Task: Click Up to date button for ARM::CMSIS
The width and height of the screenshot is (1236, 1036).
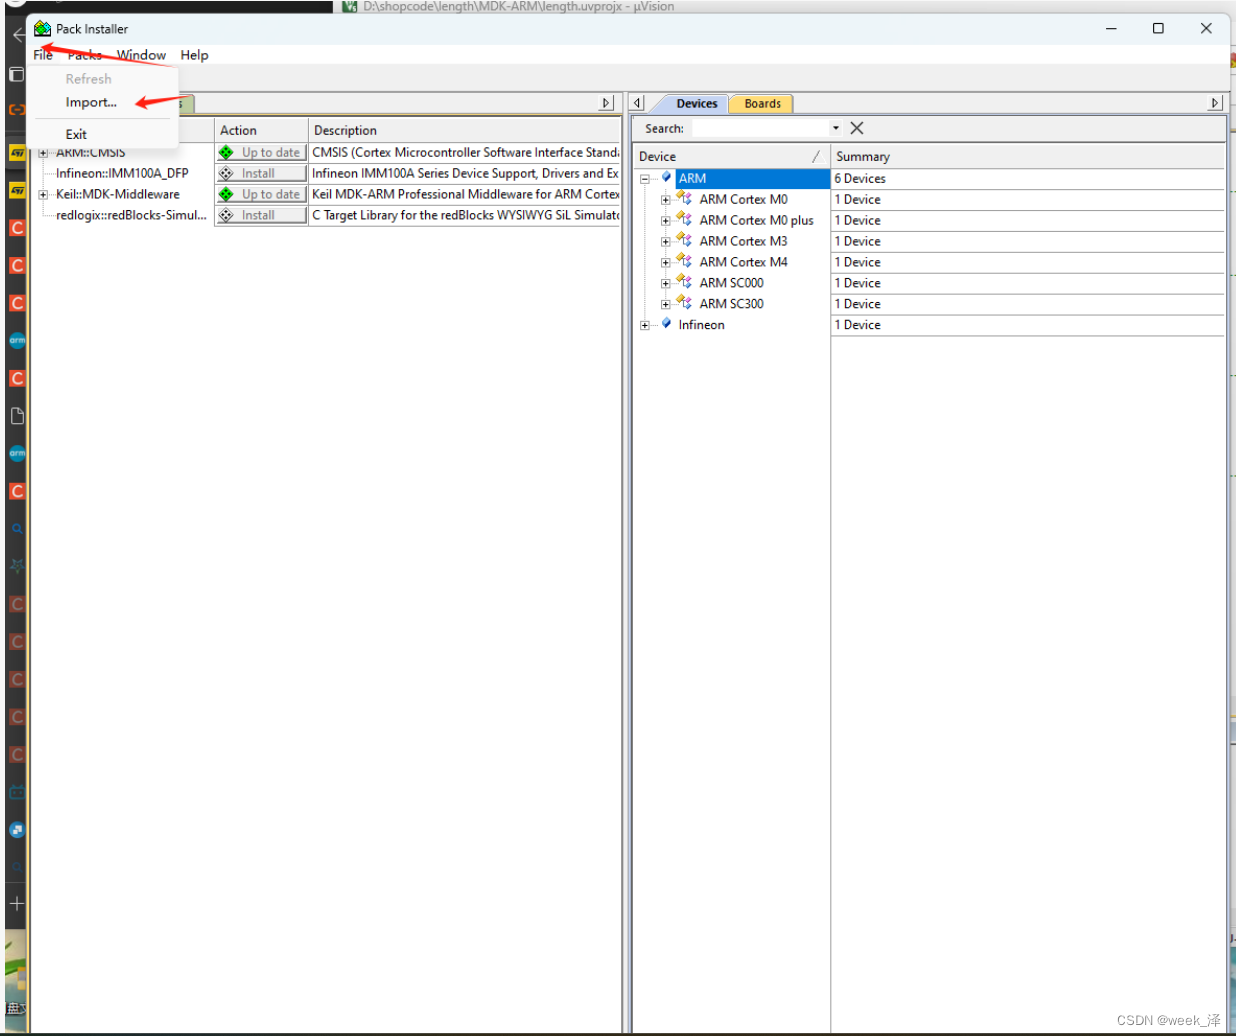Action: [261, 152]
